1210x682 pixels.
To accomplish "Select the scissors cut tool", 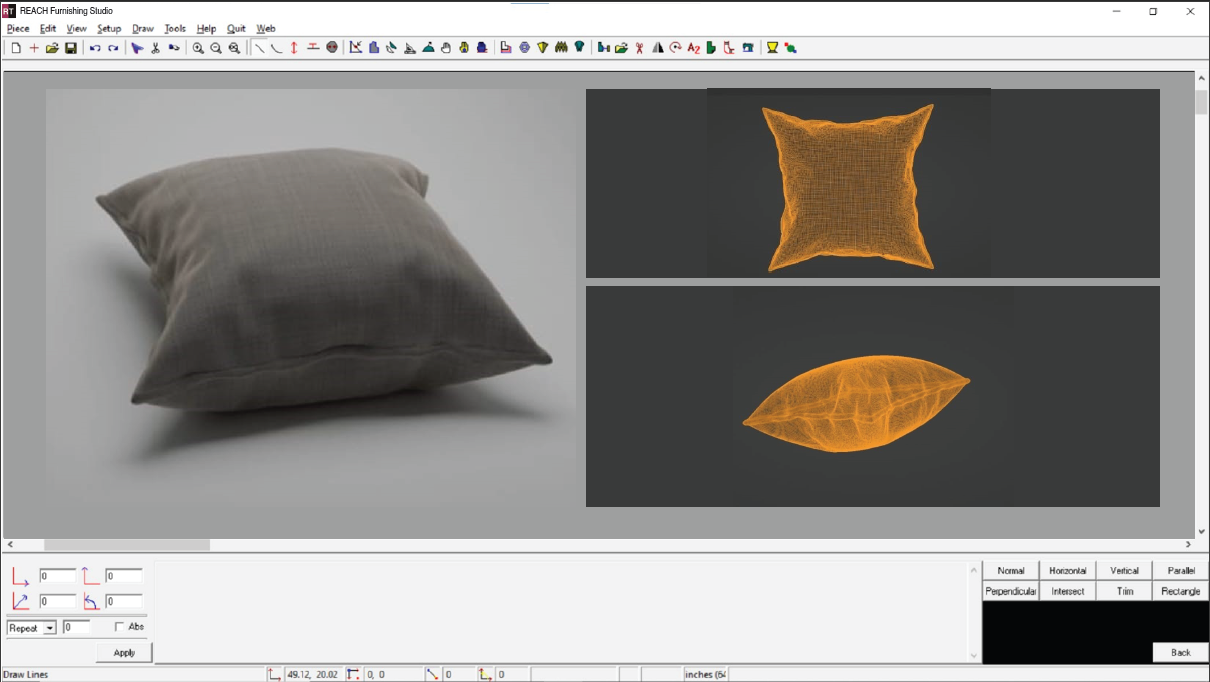I will click(155, 48).
